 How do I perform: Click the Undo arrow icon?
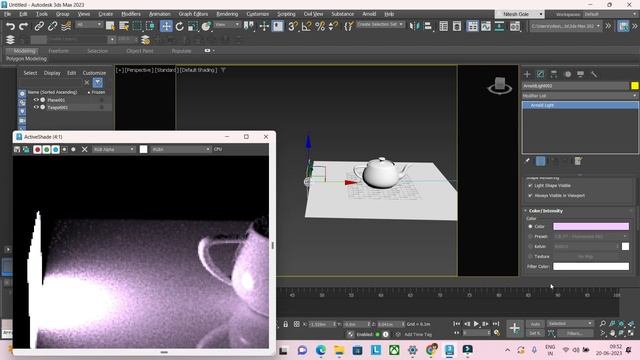pyautogui.click(x=10, y=26)
